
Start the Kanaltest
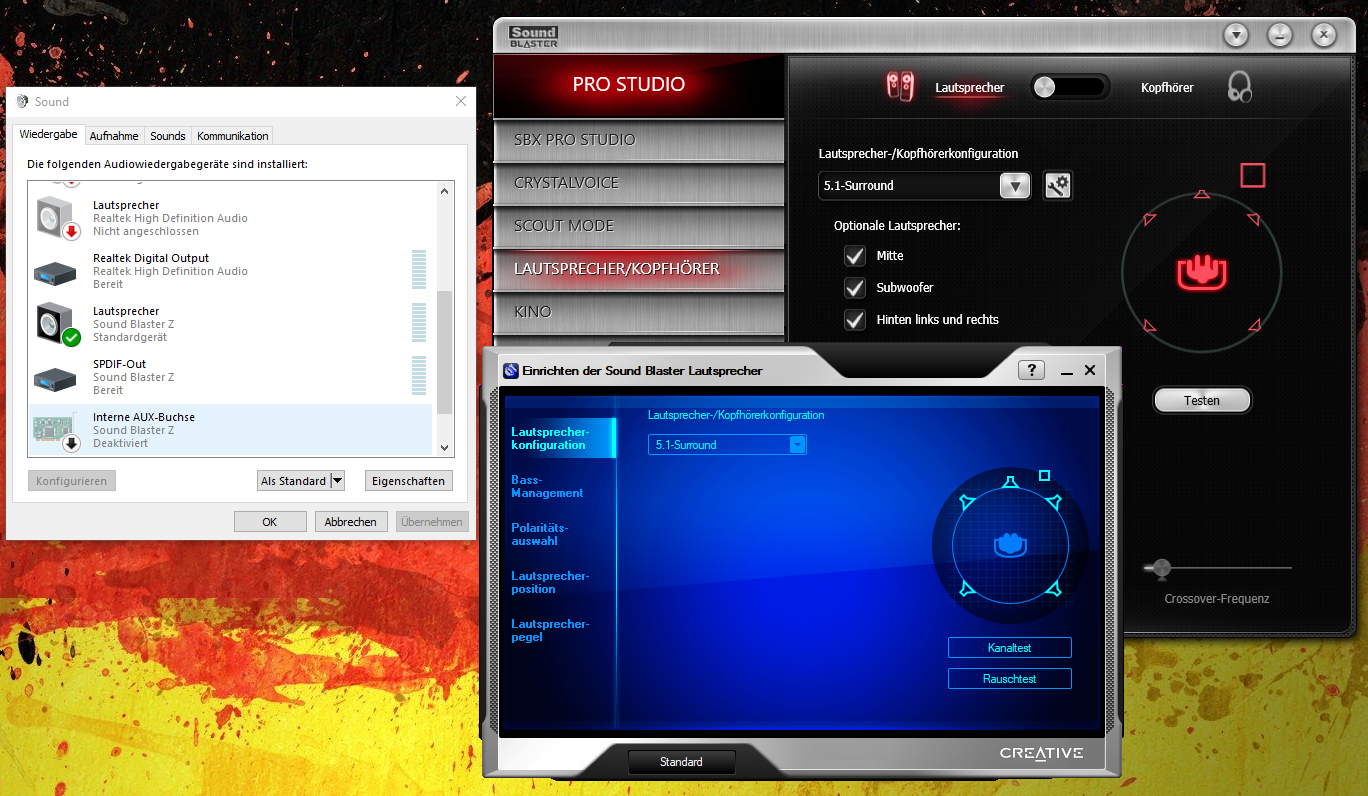coord(1010,648)
